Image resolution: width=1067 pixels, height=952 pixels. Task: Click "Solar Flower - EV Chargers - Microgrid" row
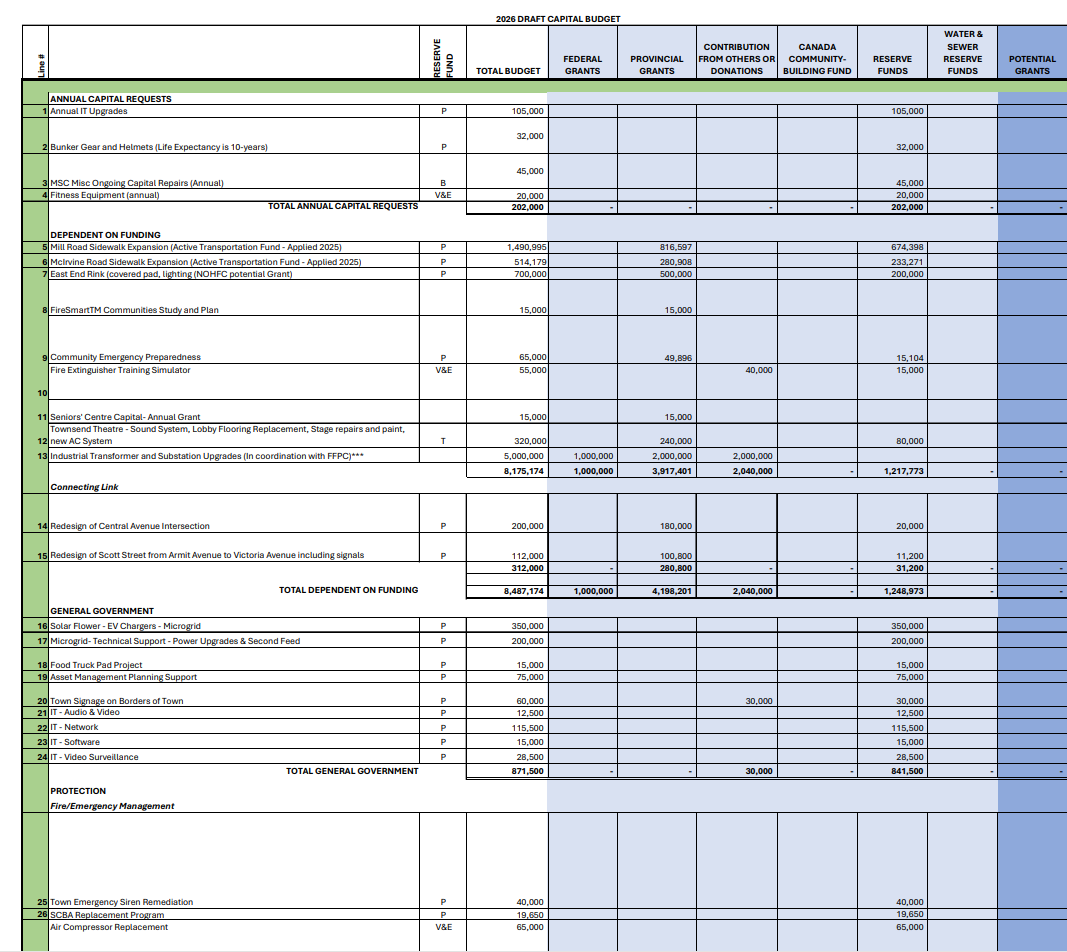pos(124,625)
